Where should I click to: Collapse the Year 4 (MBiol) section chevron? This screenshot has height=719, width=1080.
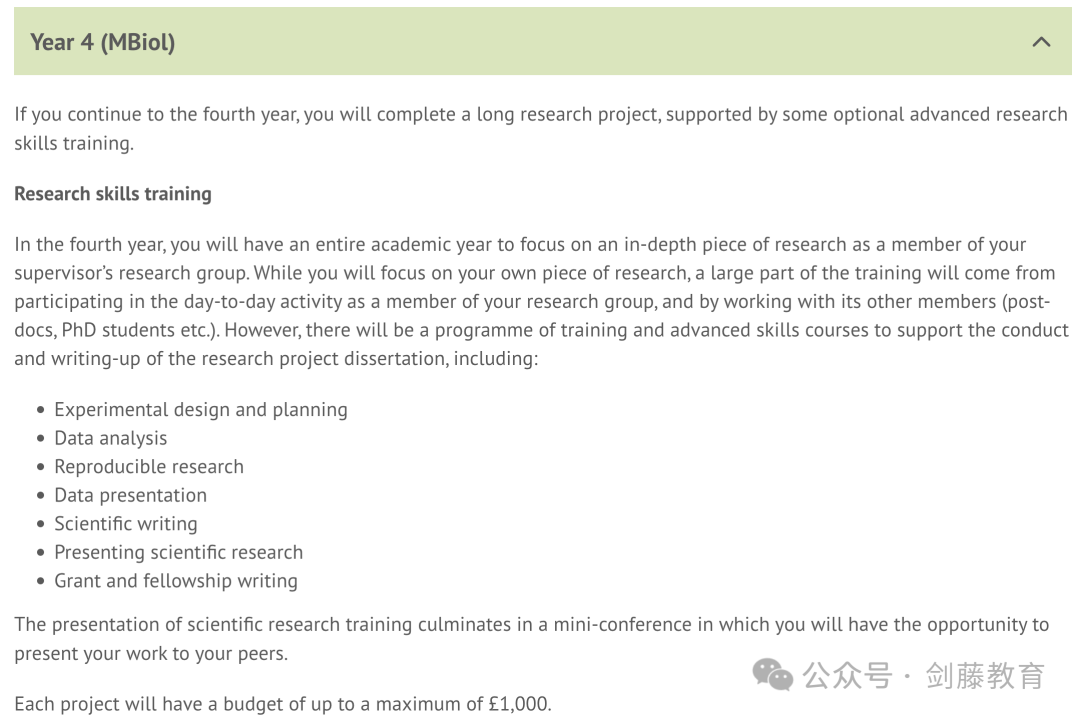click(1041, 42)
